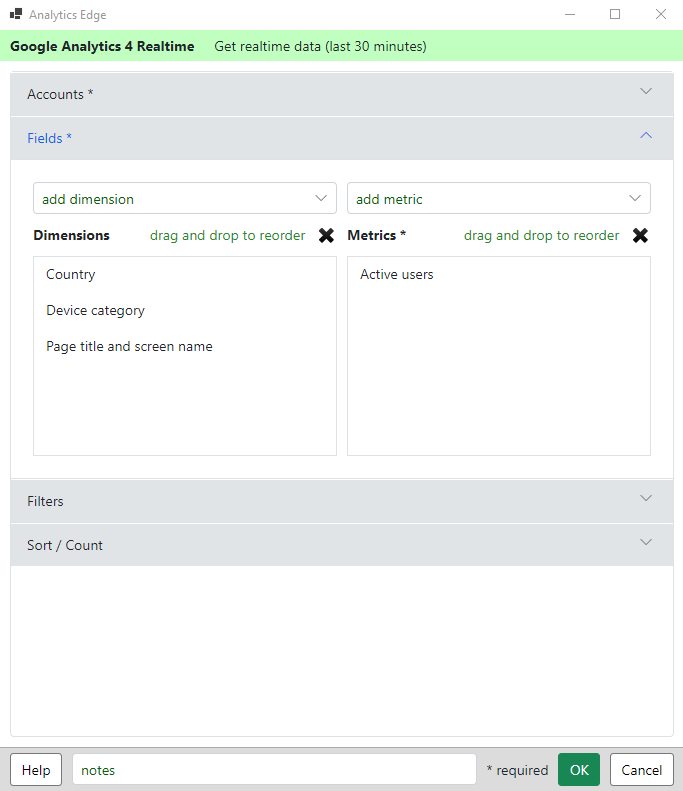Select Page title and screen name dimension
This screenshot has height=791, width=683.
[x=129, y=347]
